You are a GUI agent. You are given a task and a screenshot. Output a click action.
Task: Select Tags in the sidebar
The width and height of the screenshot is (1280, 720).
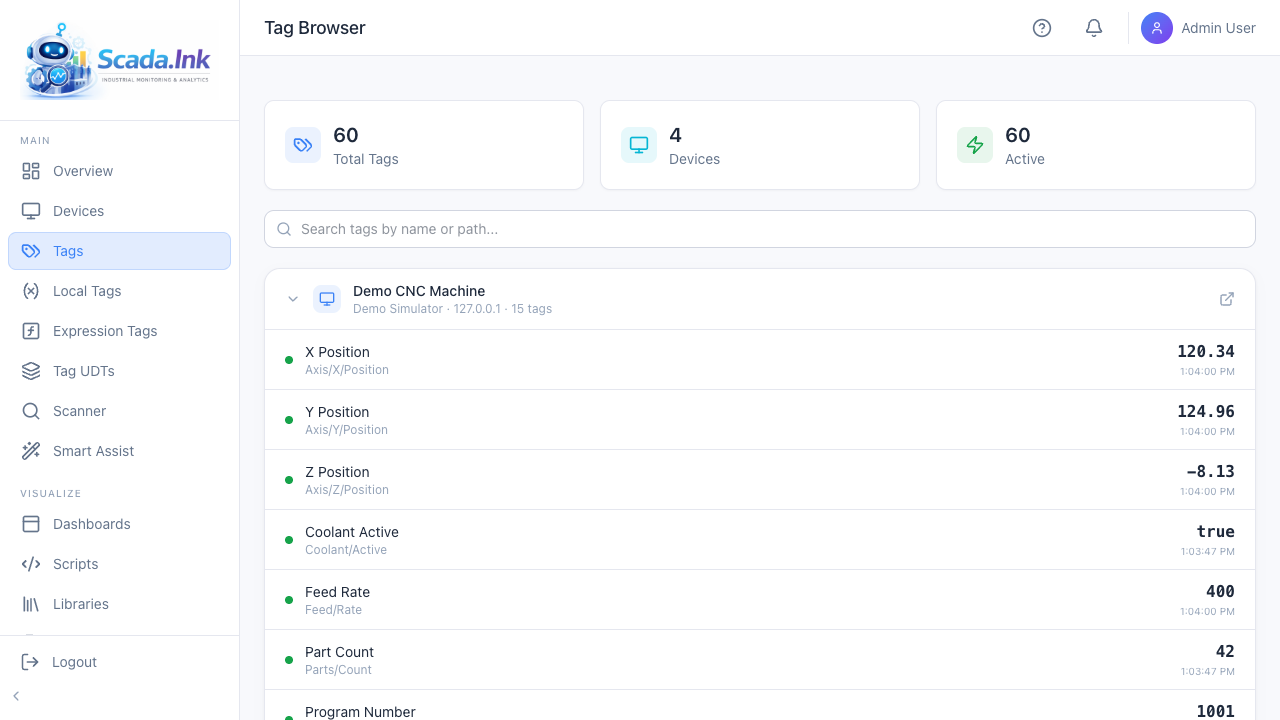coord(119,251)
